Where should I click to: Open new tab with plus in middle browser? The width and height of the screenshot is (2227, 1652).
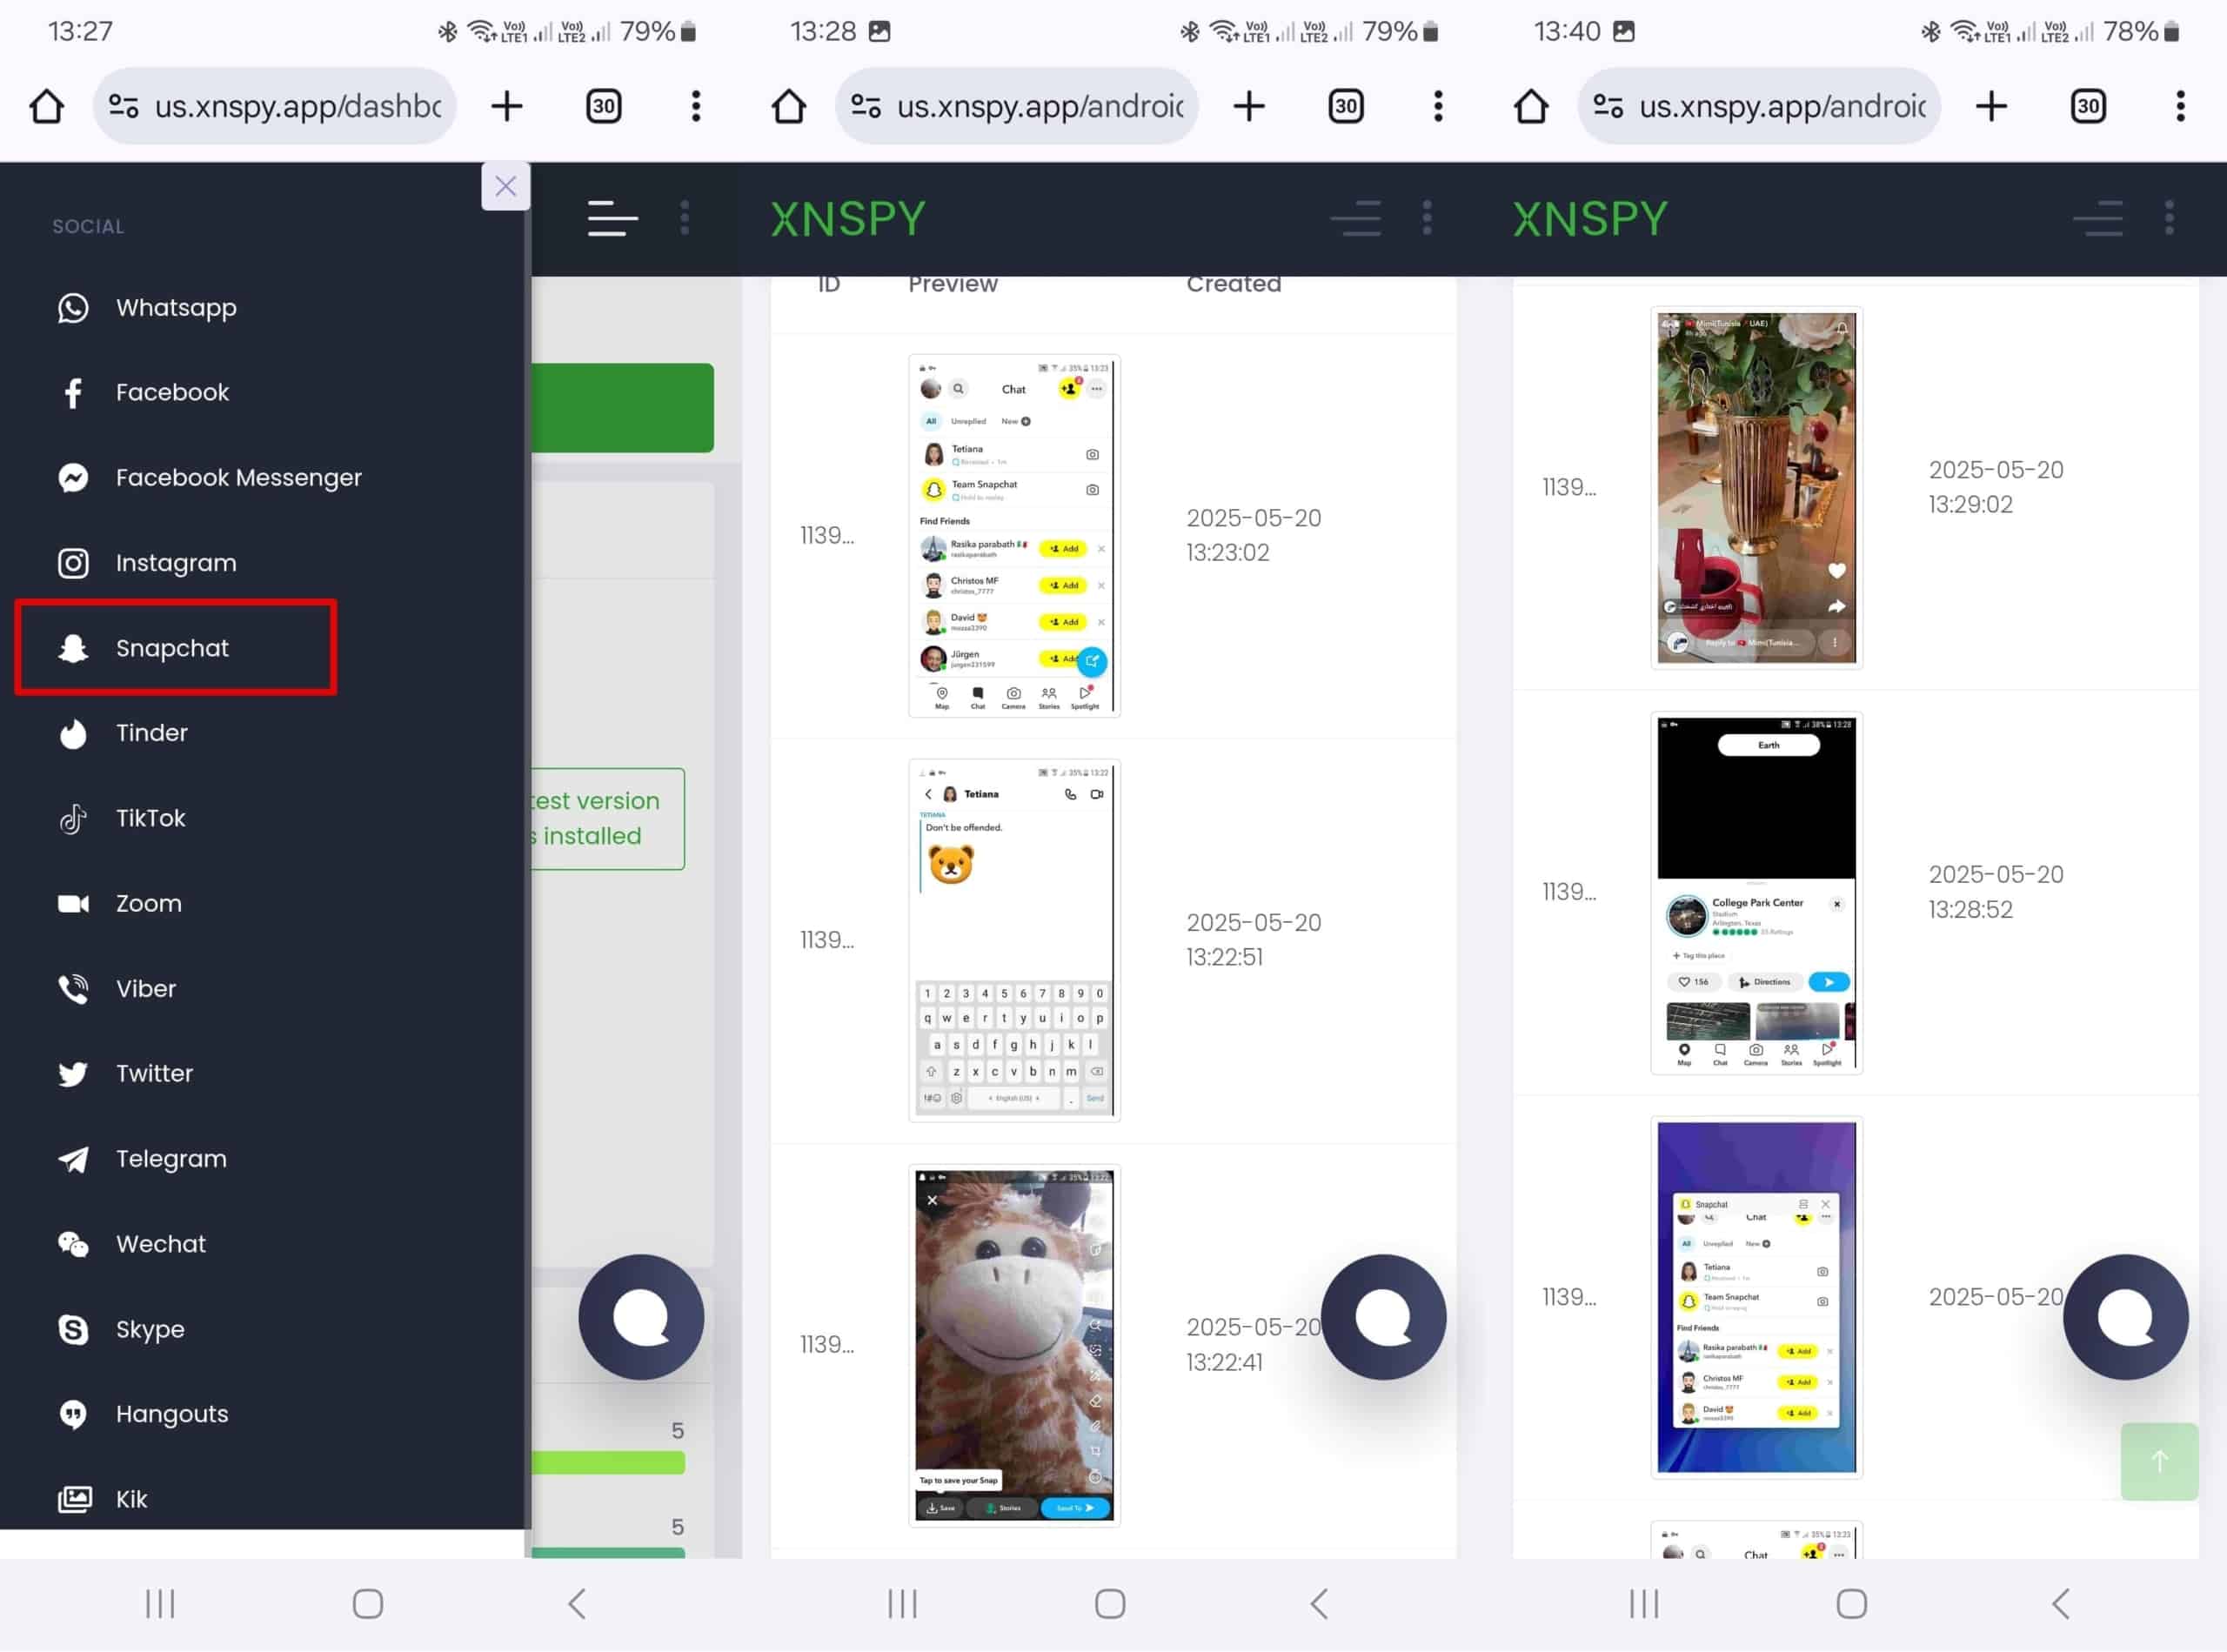pyautogui.click(x=1249, y=106)
